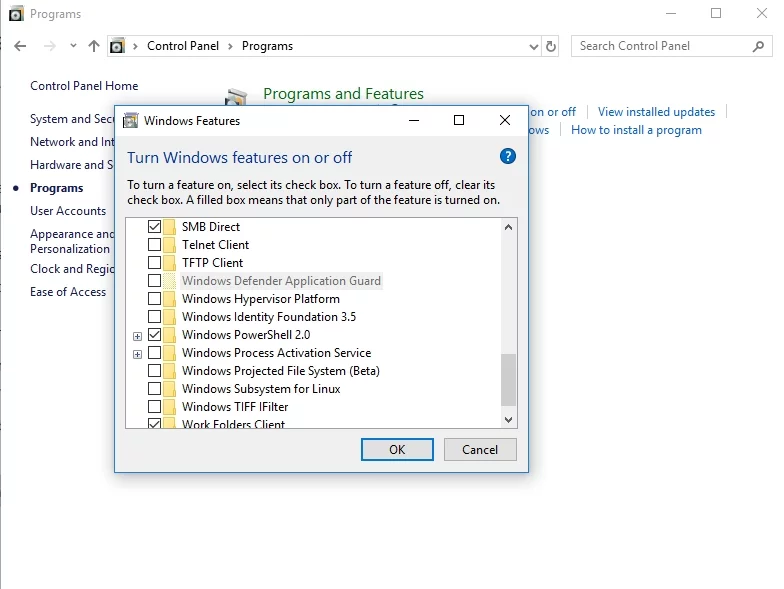The image size is (784, 589).
Task: Select Programs in the sidebar
Action: pos(56,188)
